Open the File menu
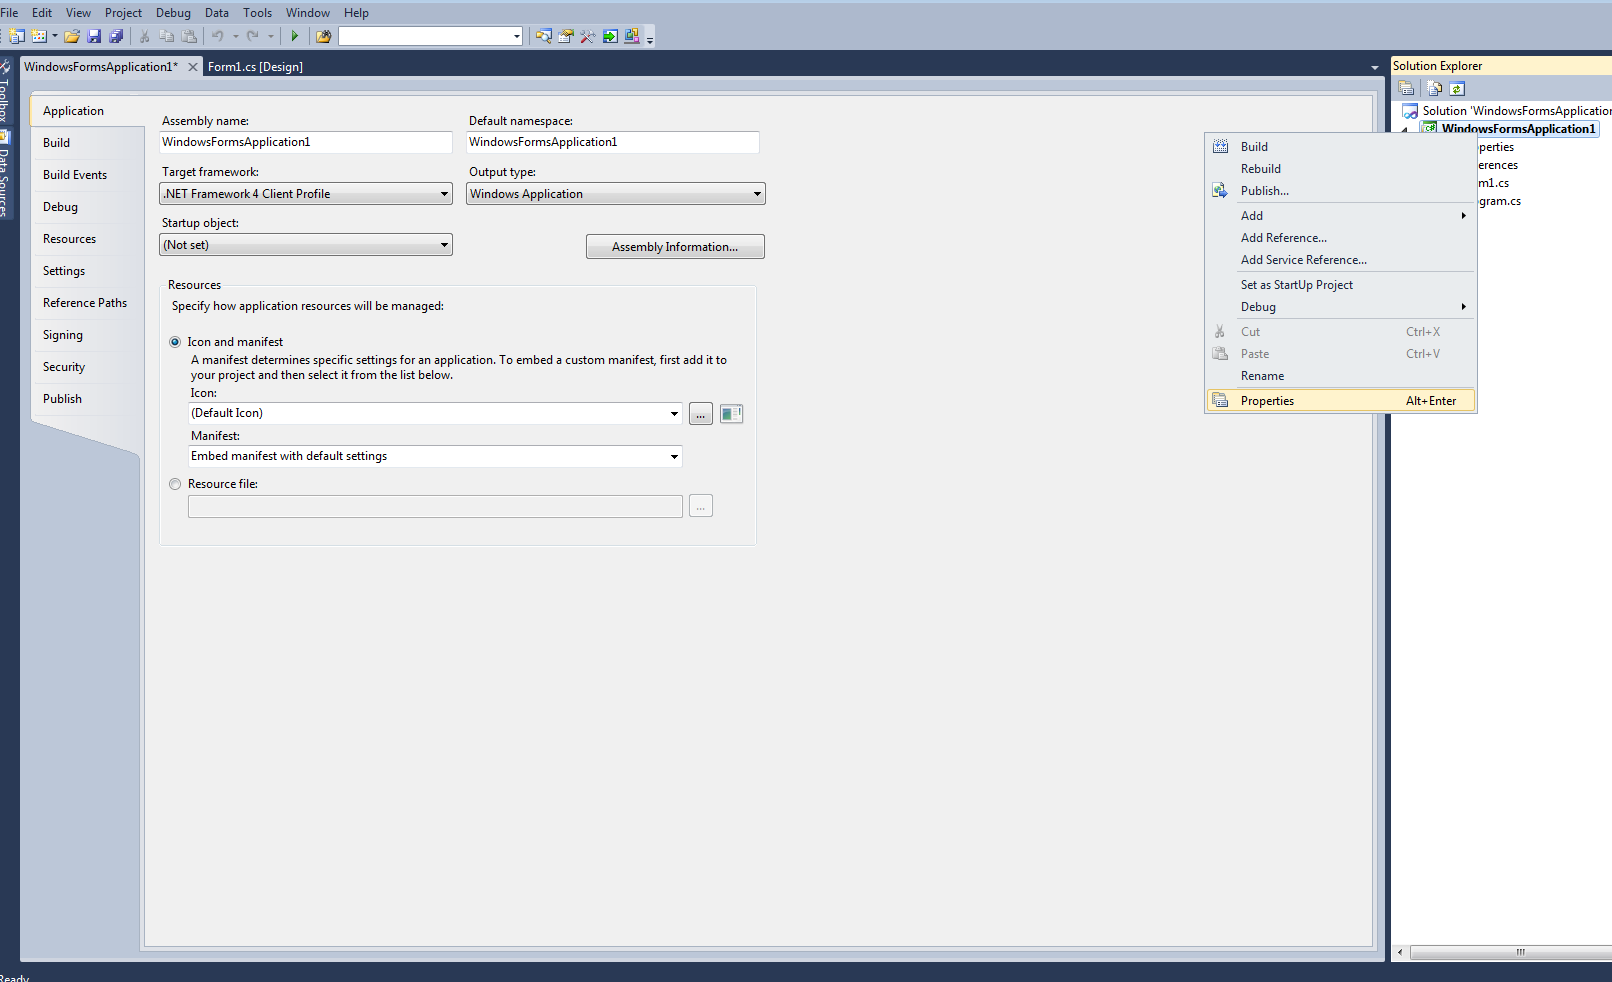1612x982 pixels. (9, 13)
